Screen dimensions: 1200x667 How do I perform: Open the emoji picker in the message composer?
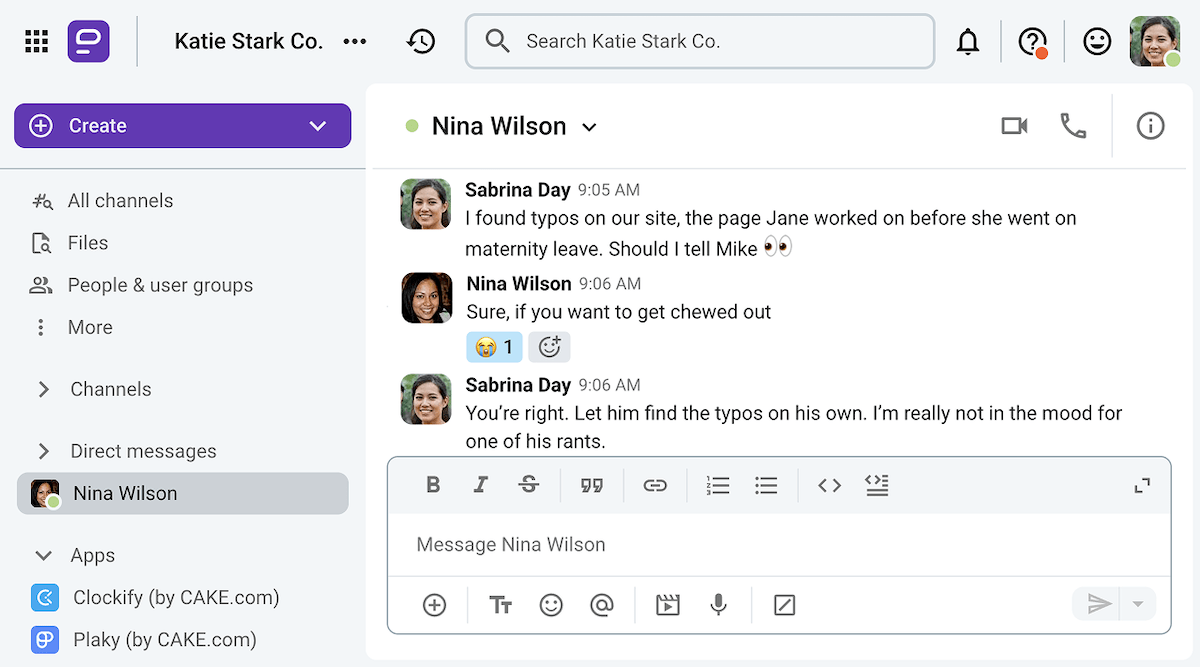[x=551, y=604]
